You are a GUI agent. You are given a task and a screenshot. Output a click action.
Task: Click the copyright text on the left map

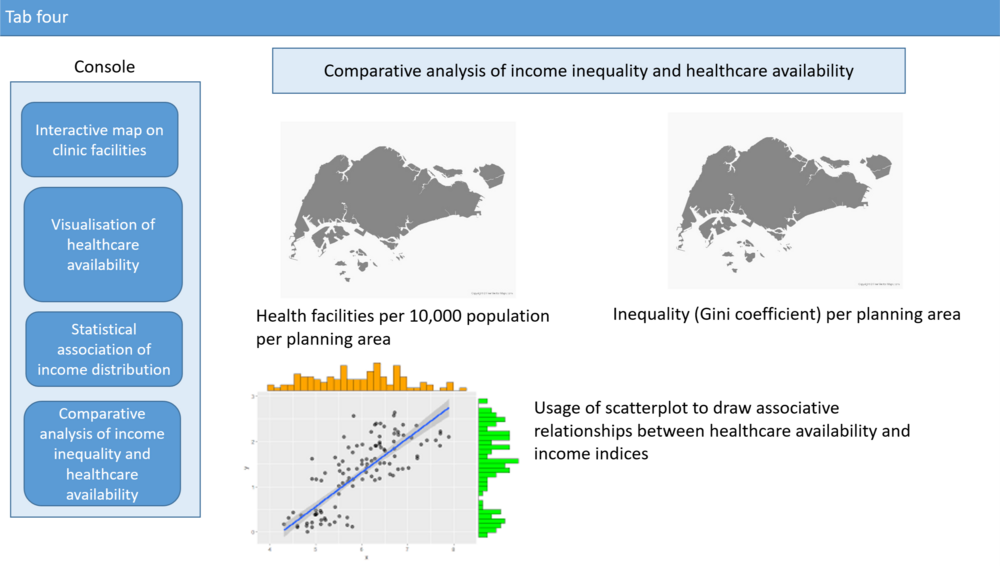tap(491, 293)
